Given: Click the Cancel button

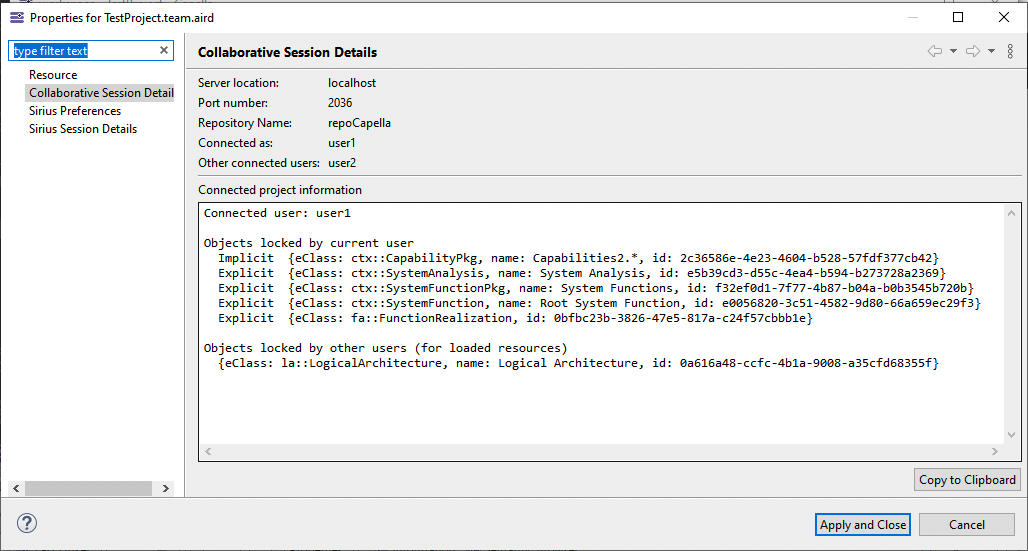Looking at the screenshot, I should coord(967,524).
